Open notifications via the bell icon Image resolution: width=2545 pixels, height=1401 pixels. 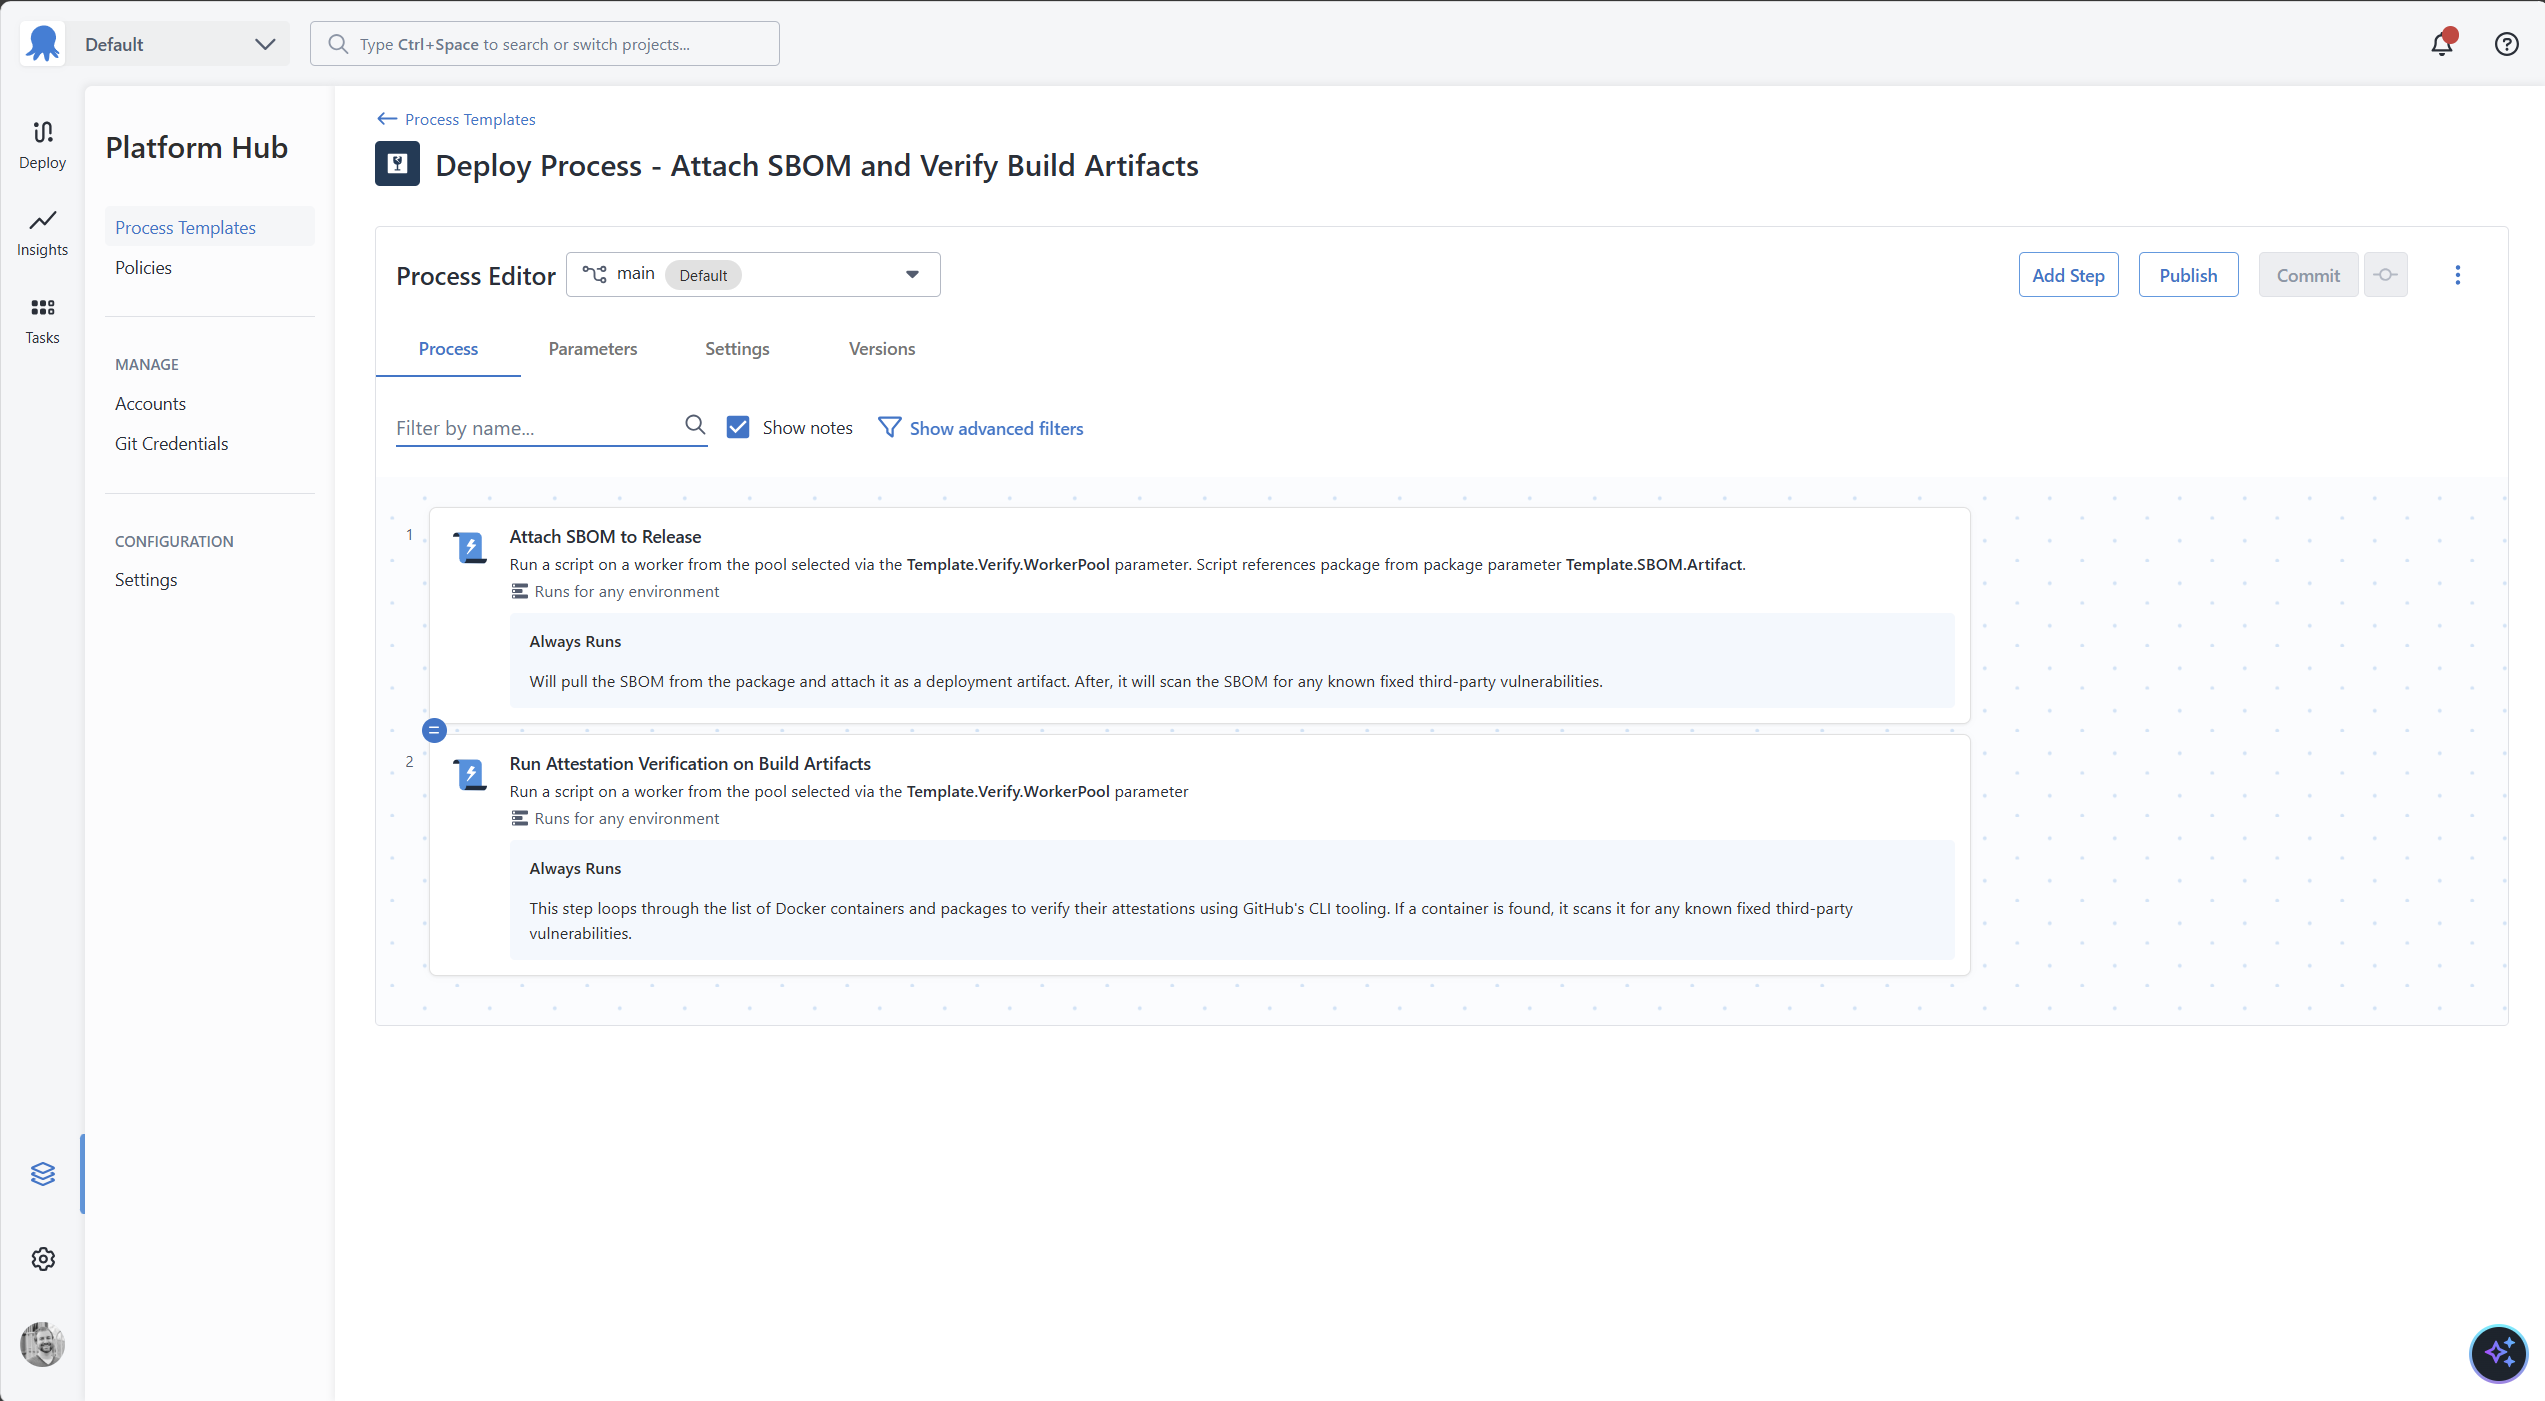(x=2442, y=44)
